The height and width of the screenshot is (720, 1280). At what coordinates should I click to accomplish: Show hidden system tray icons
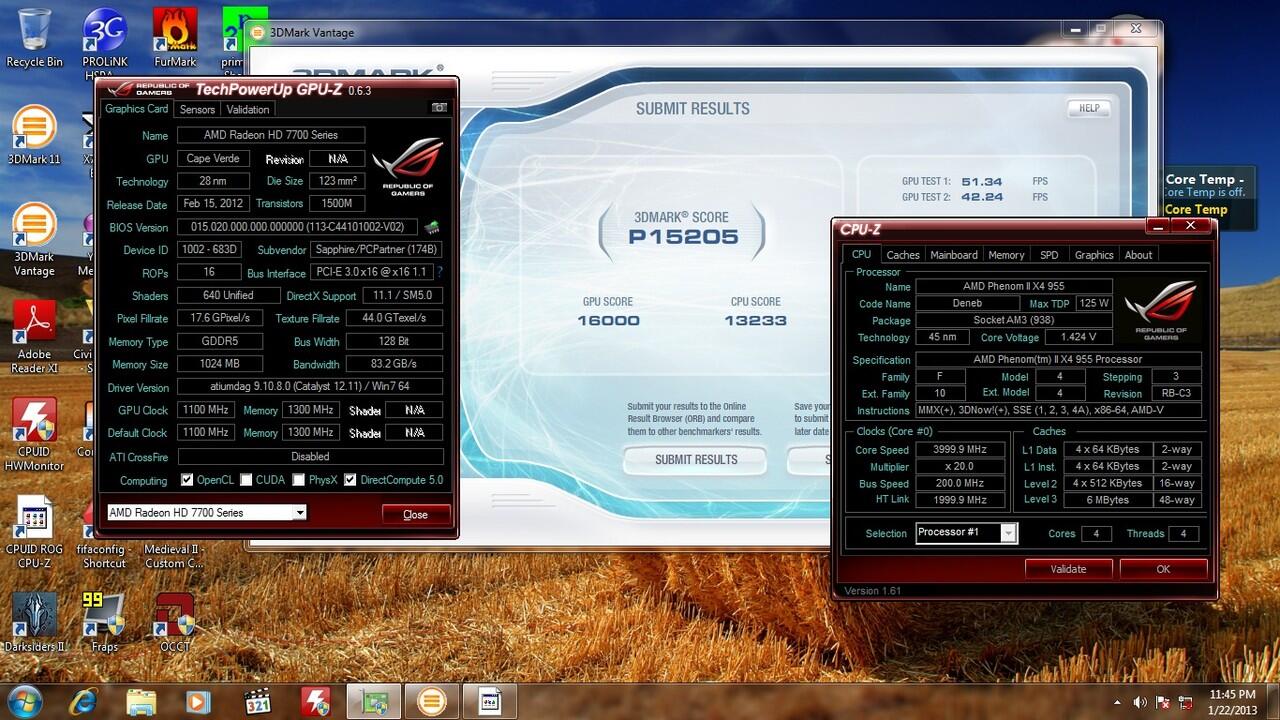[1117, 702]
